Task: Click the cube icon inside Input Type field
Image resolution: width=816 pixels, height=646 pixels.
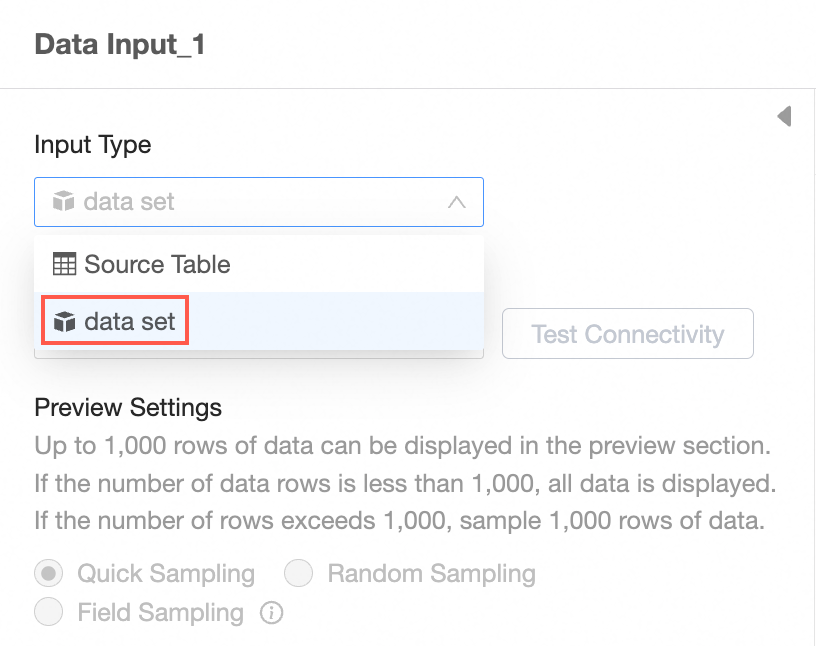Action: click(x=64, y=202)
